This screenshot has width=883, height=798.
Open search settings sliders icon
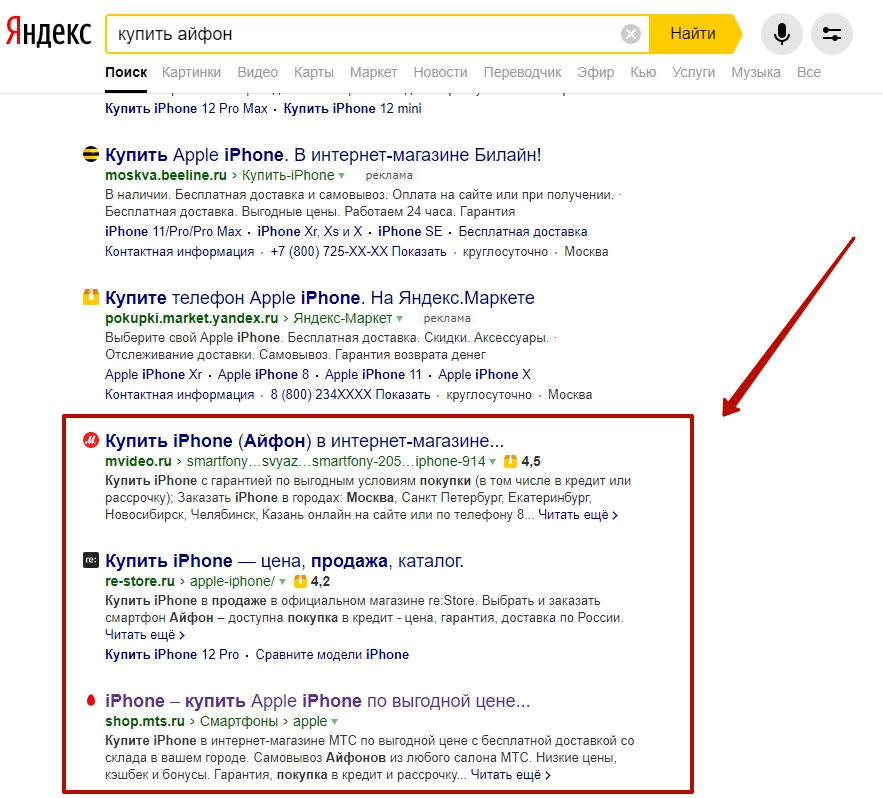[832, 34]
